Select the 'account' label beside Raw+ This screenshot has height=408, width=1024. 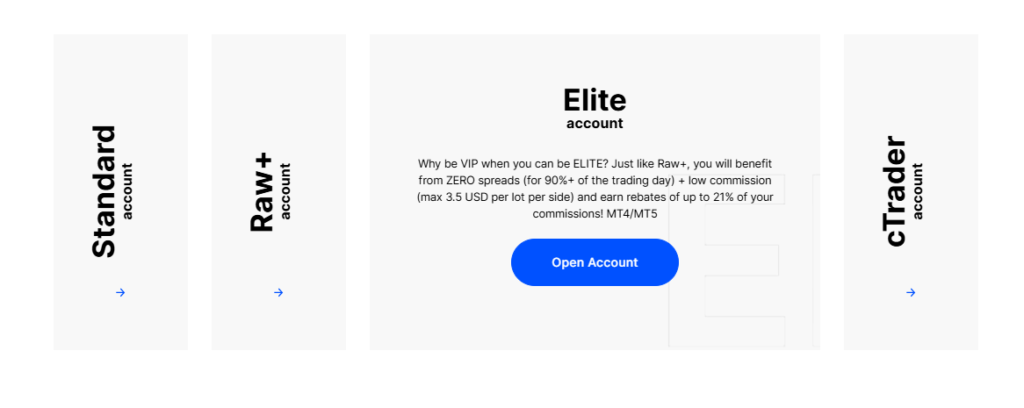285,191
